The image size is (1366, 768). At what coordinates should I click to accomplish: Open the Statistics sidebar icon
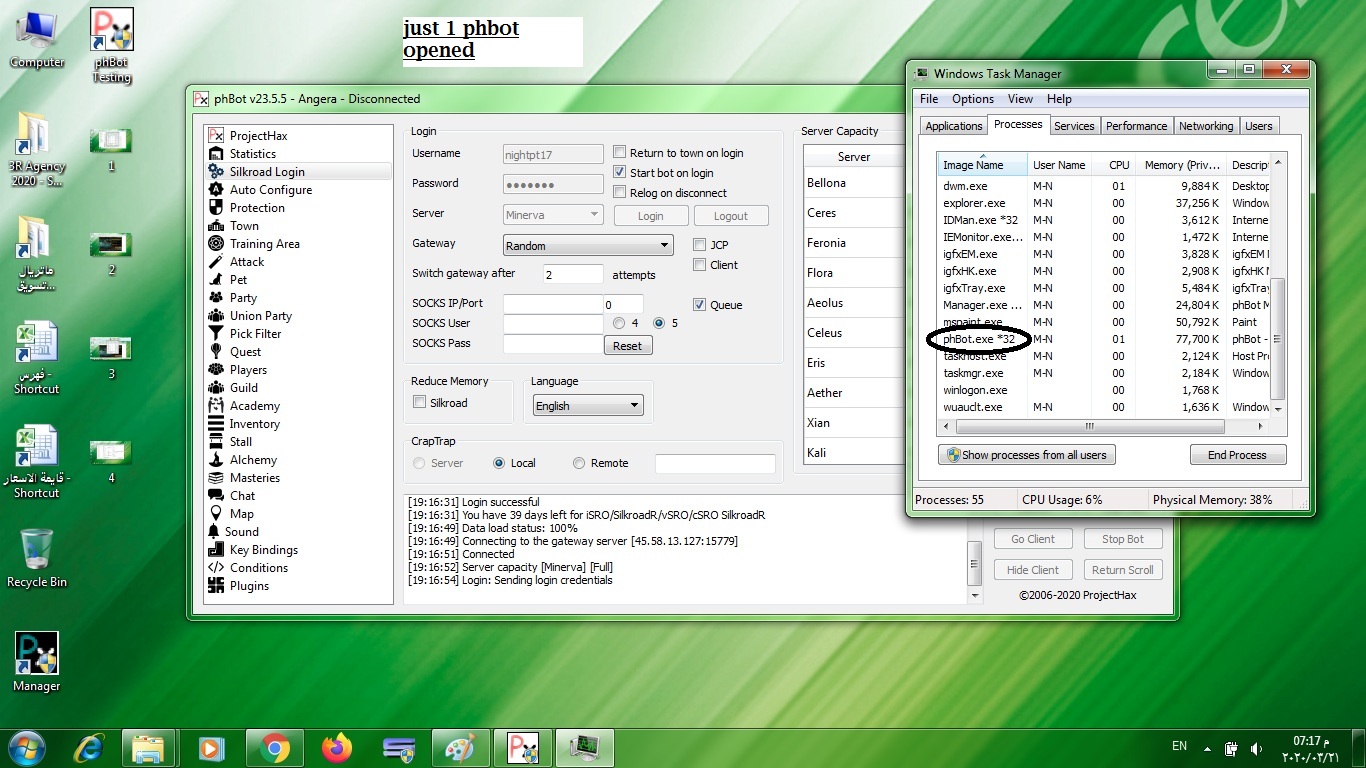coord(216,154)
